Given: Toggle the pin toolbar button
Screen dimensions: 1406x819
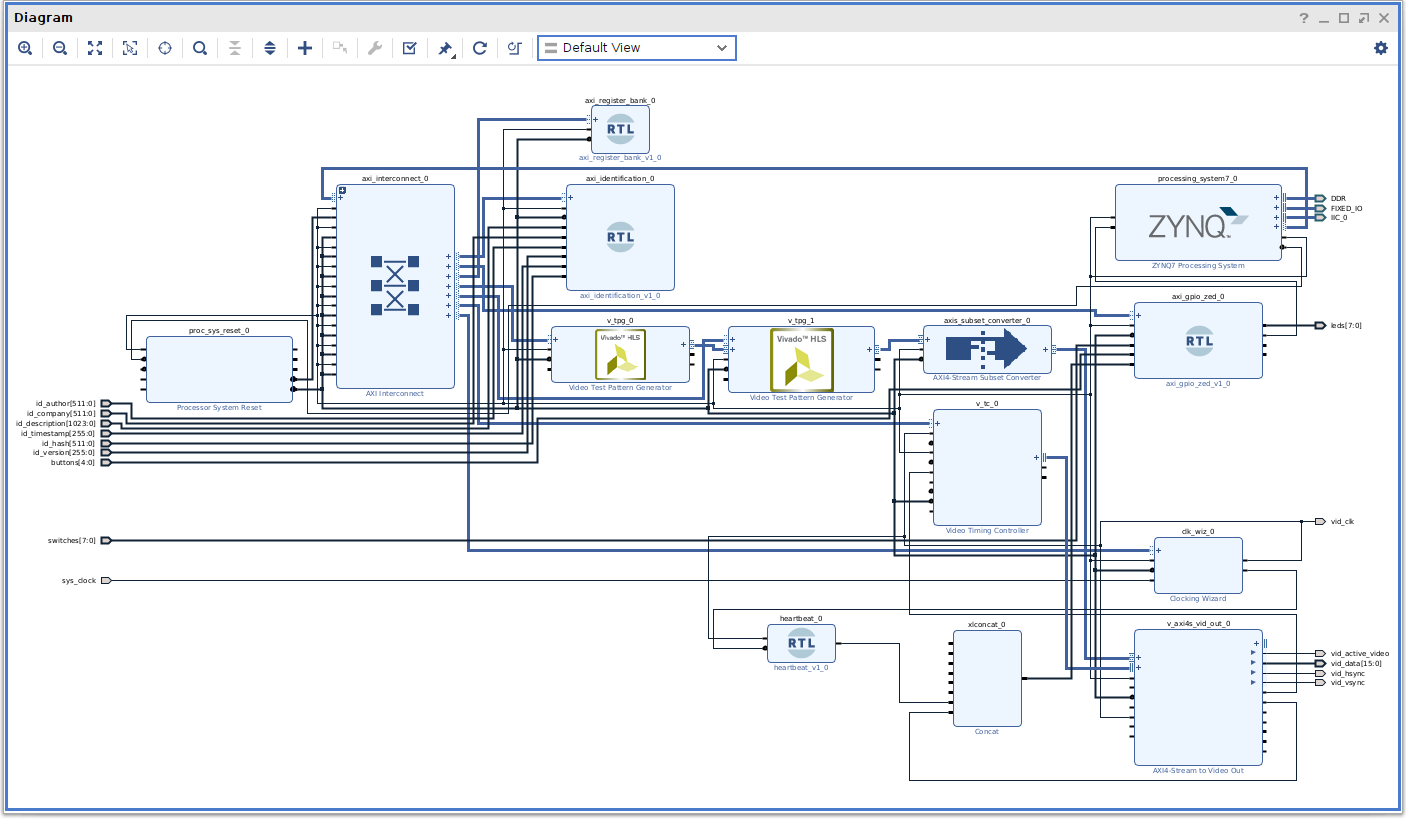Looking at the screenshot, I should [x=446, y=48].
